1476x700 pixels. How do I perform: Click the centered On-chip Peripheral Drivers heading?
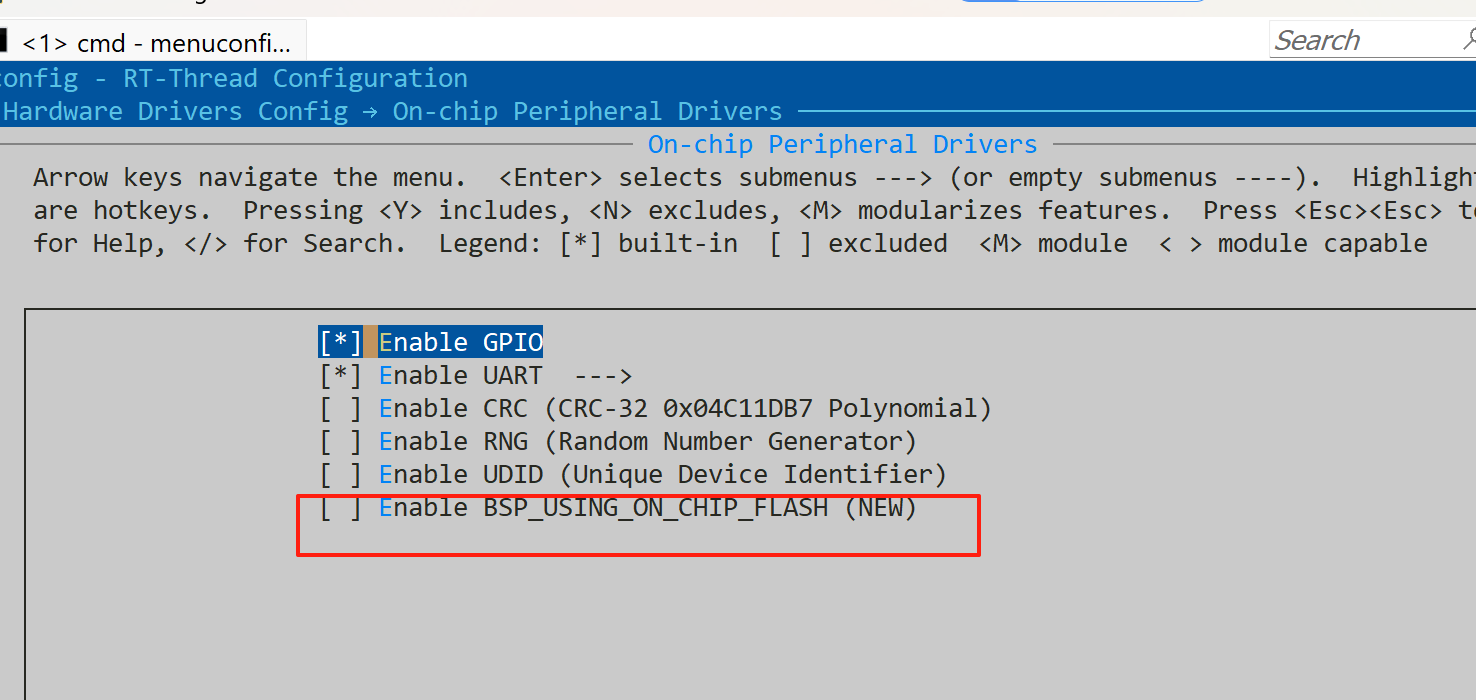[x=843, y=144]
